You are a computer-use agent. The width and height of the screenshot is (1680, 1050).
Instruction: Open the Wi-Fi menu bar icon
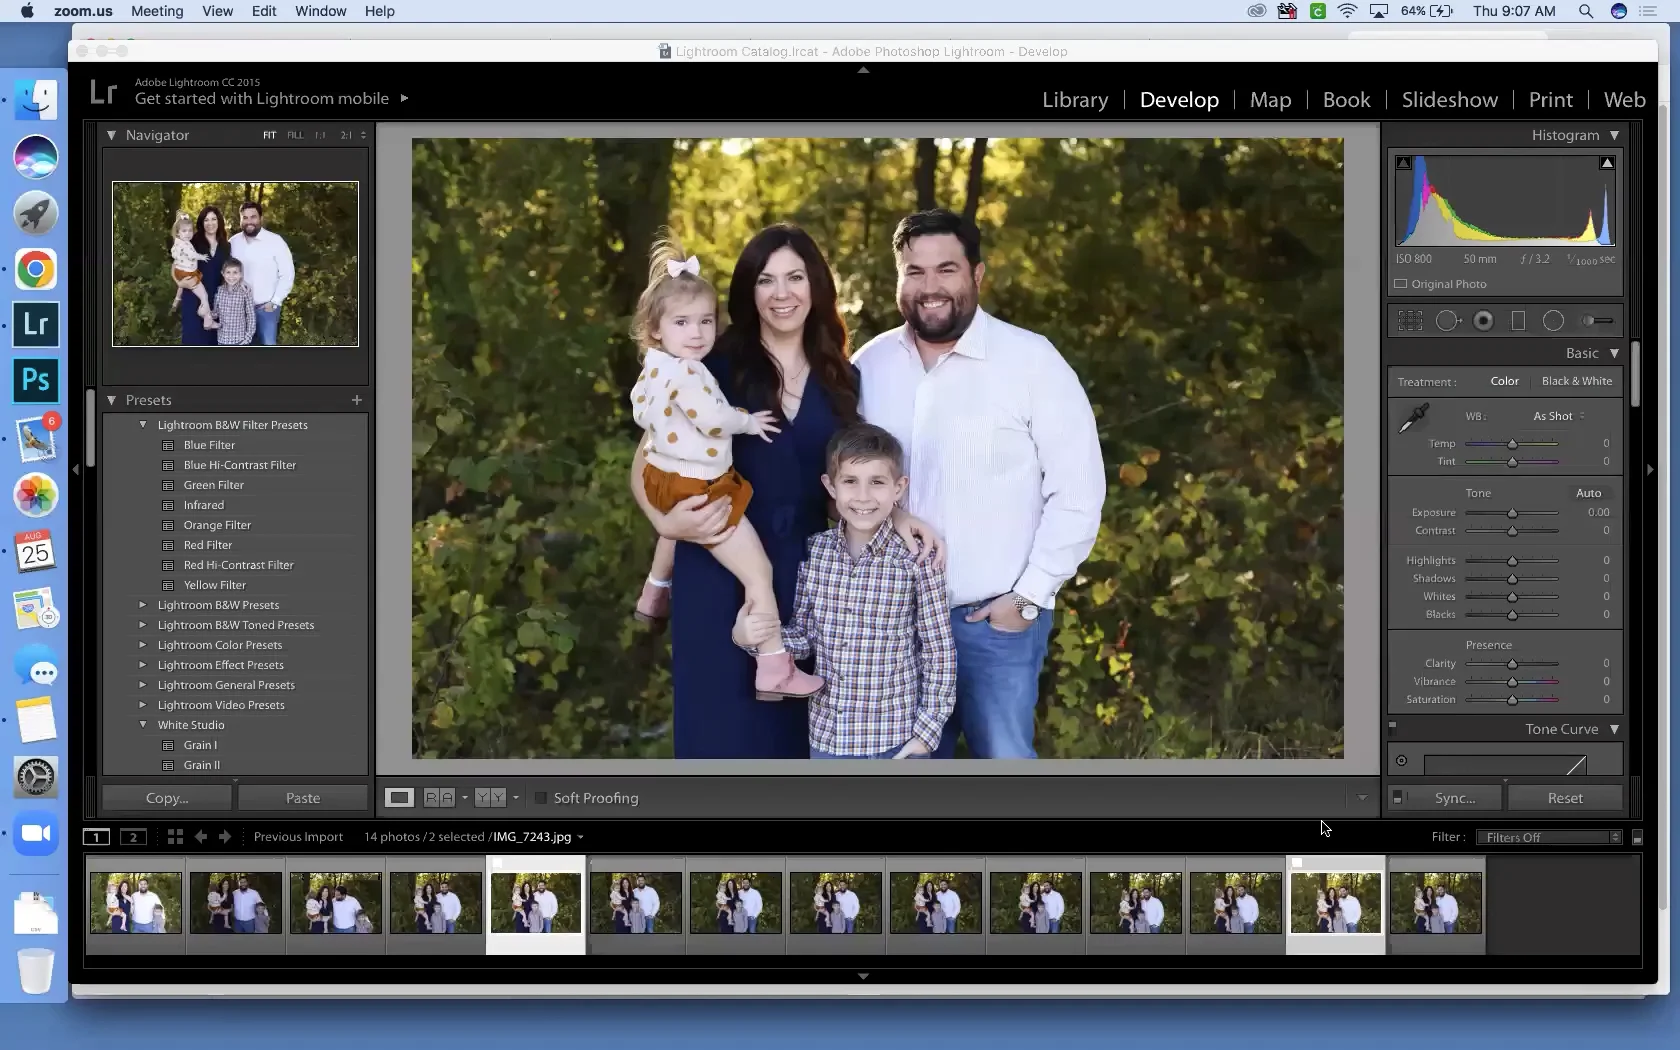click(1347, 11)
